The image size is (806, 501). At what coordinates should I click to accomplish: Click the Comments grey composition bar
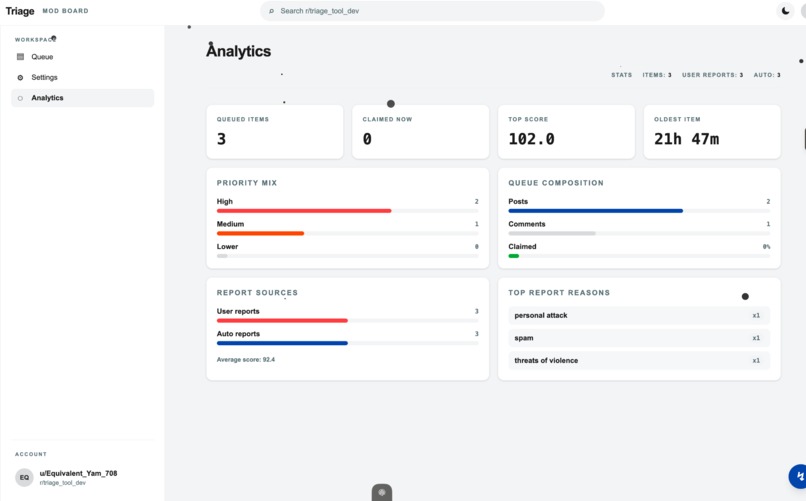pos(552,233)
